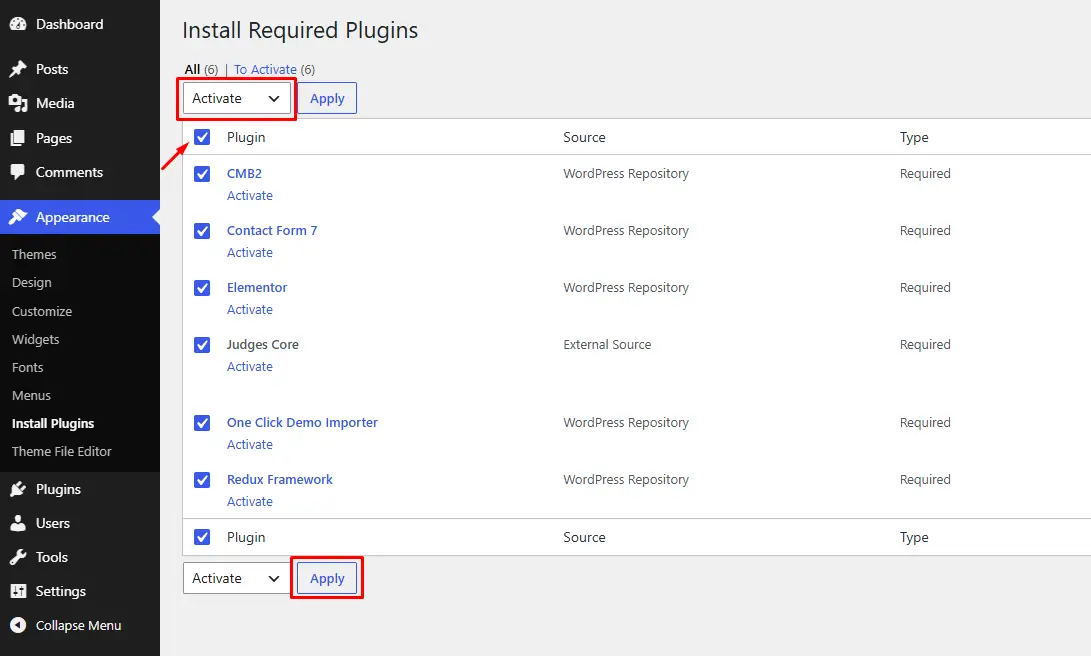The width and height of the screenshot is (1091, 656).
Task: Go to Customize submenu
Action: (x=42, y=312)
